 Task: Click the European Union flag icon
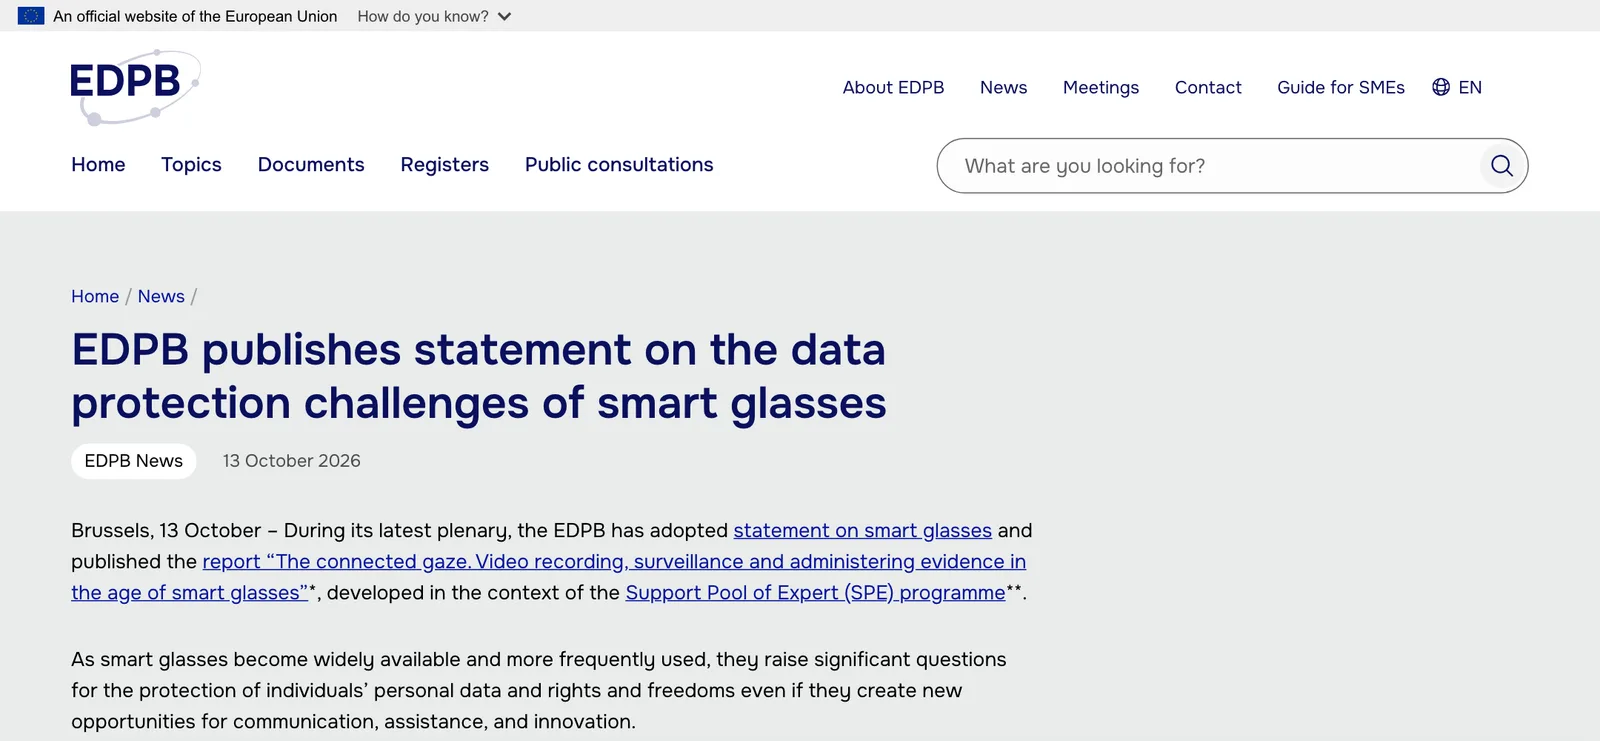coord(31,16)
